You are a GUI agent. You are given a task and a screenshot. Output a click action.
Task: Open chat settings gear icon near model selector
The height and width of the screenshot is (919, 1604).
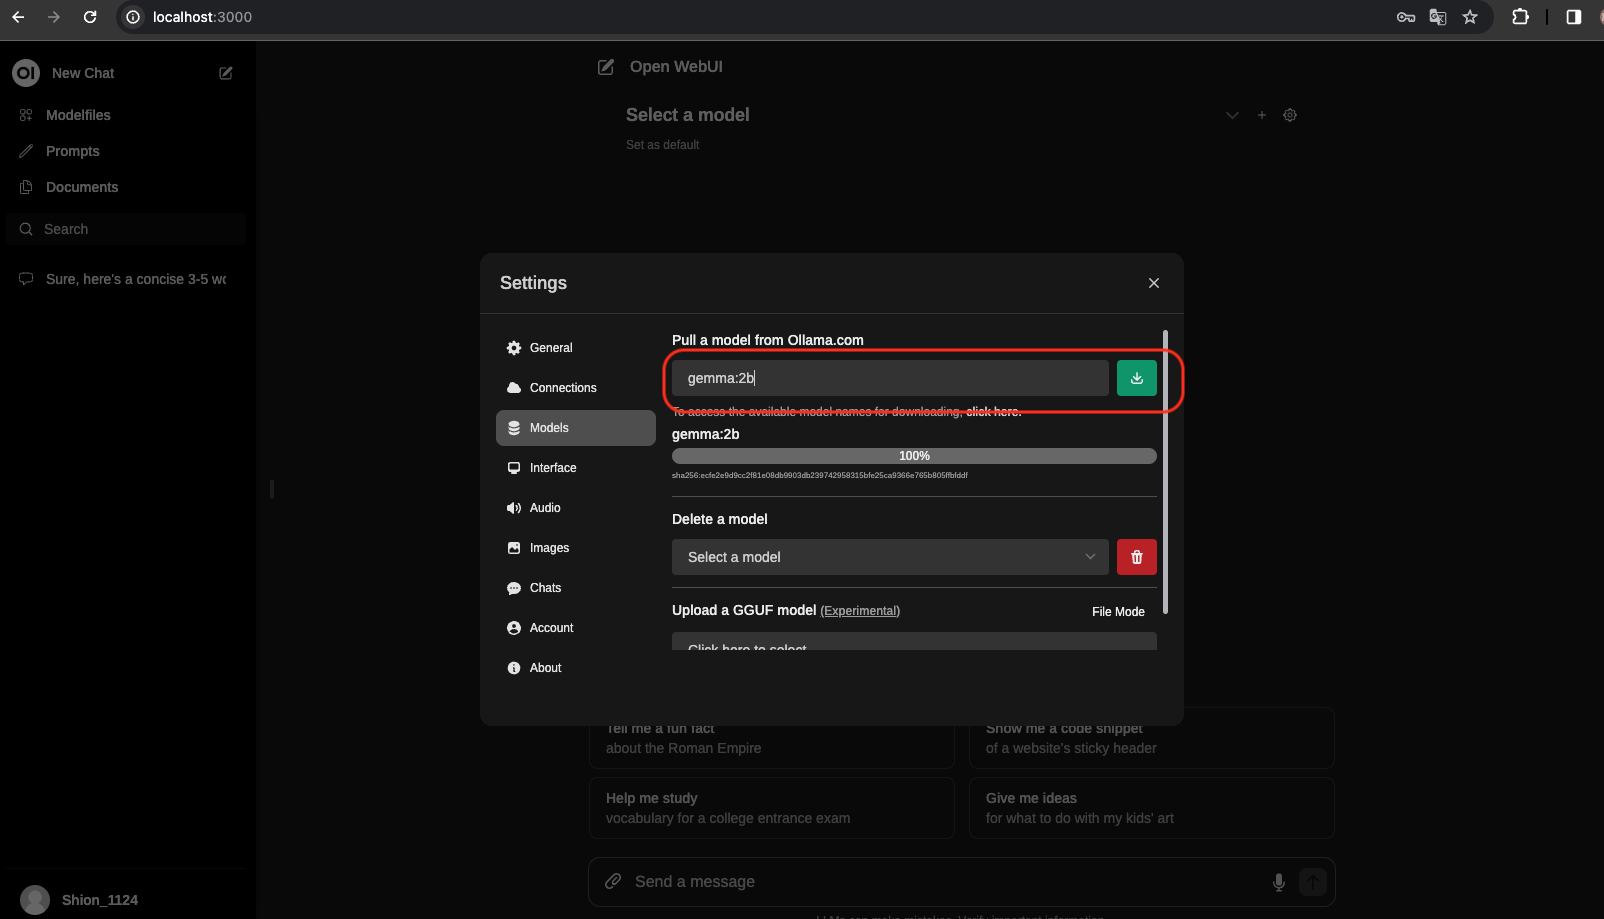(1290, 115)
